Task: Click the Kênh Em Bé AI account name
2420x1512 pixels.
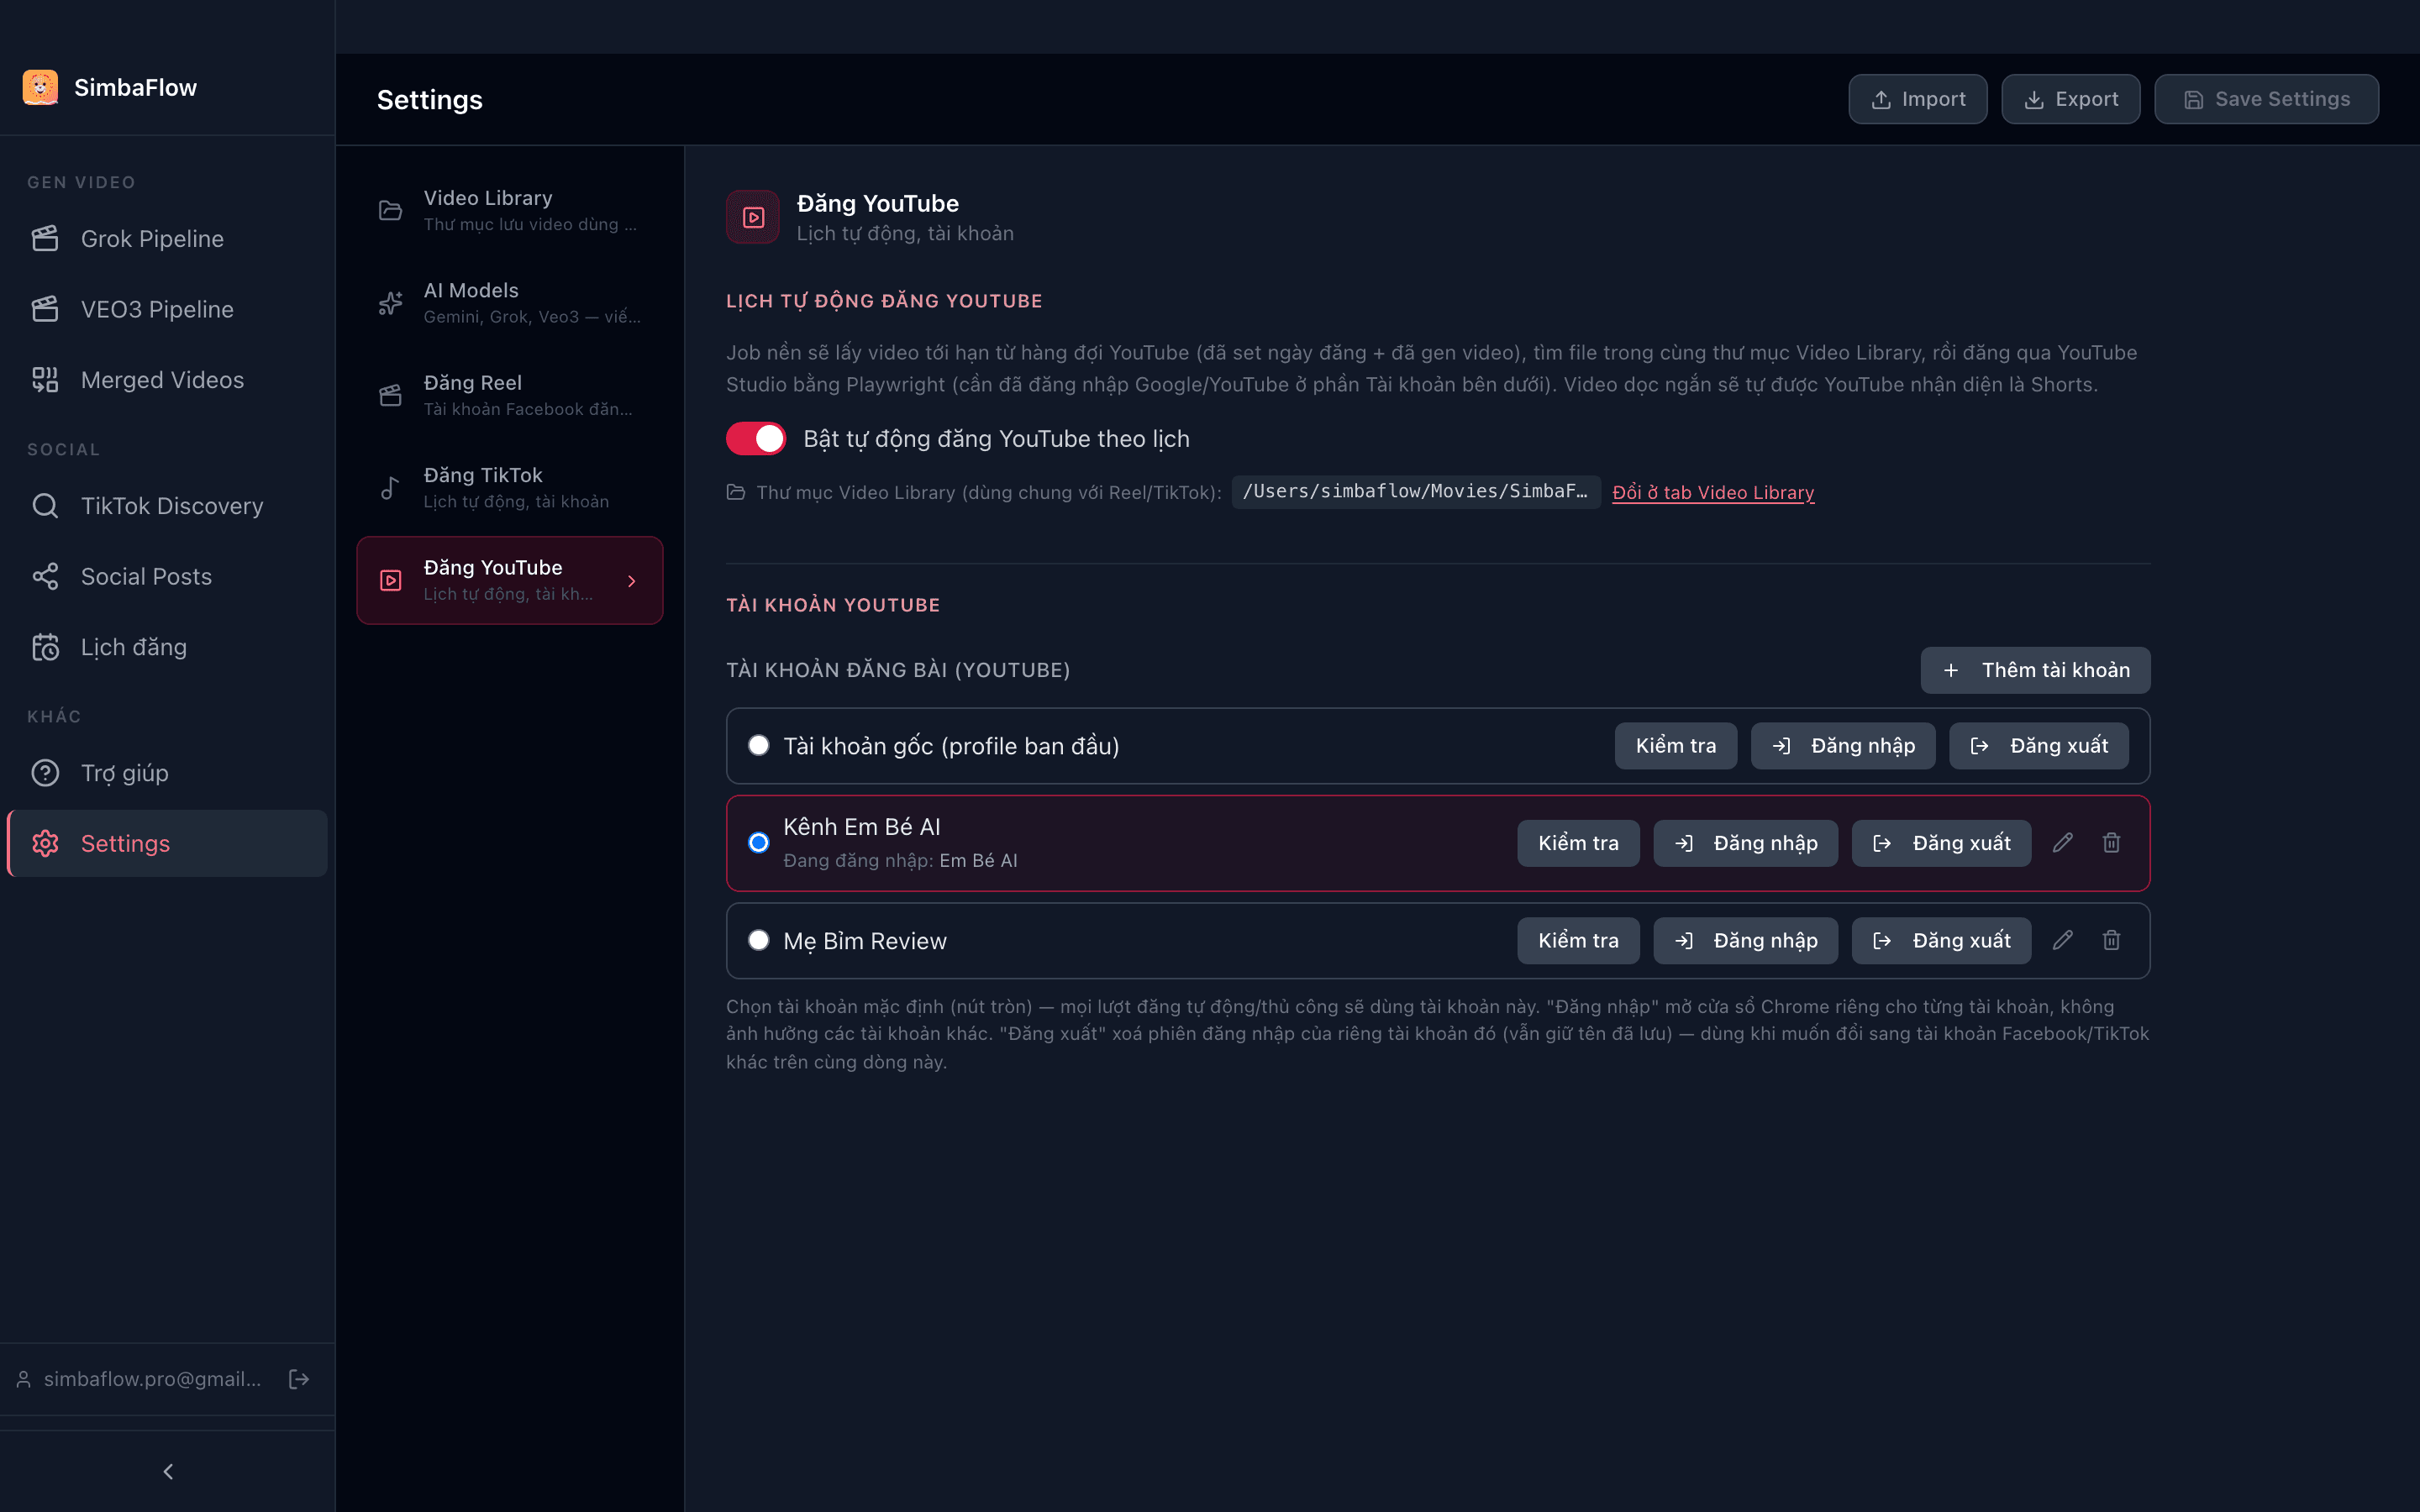Action: point(862,827)
